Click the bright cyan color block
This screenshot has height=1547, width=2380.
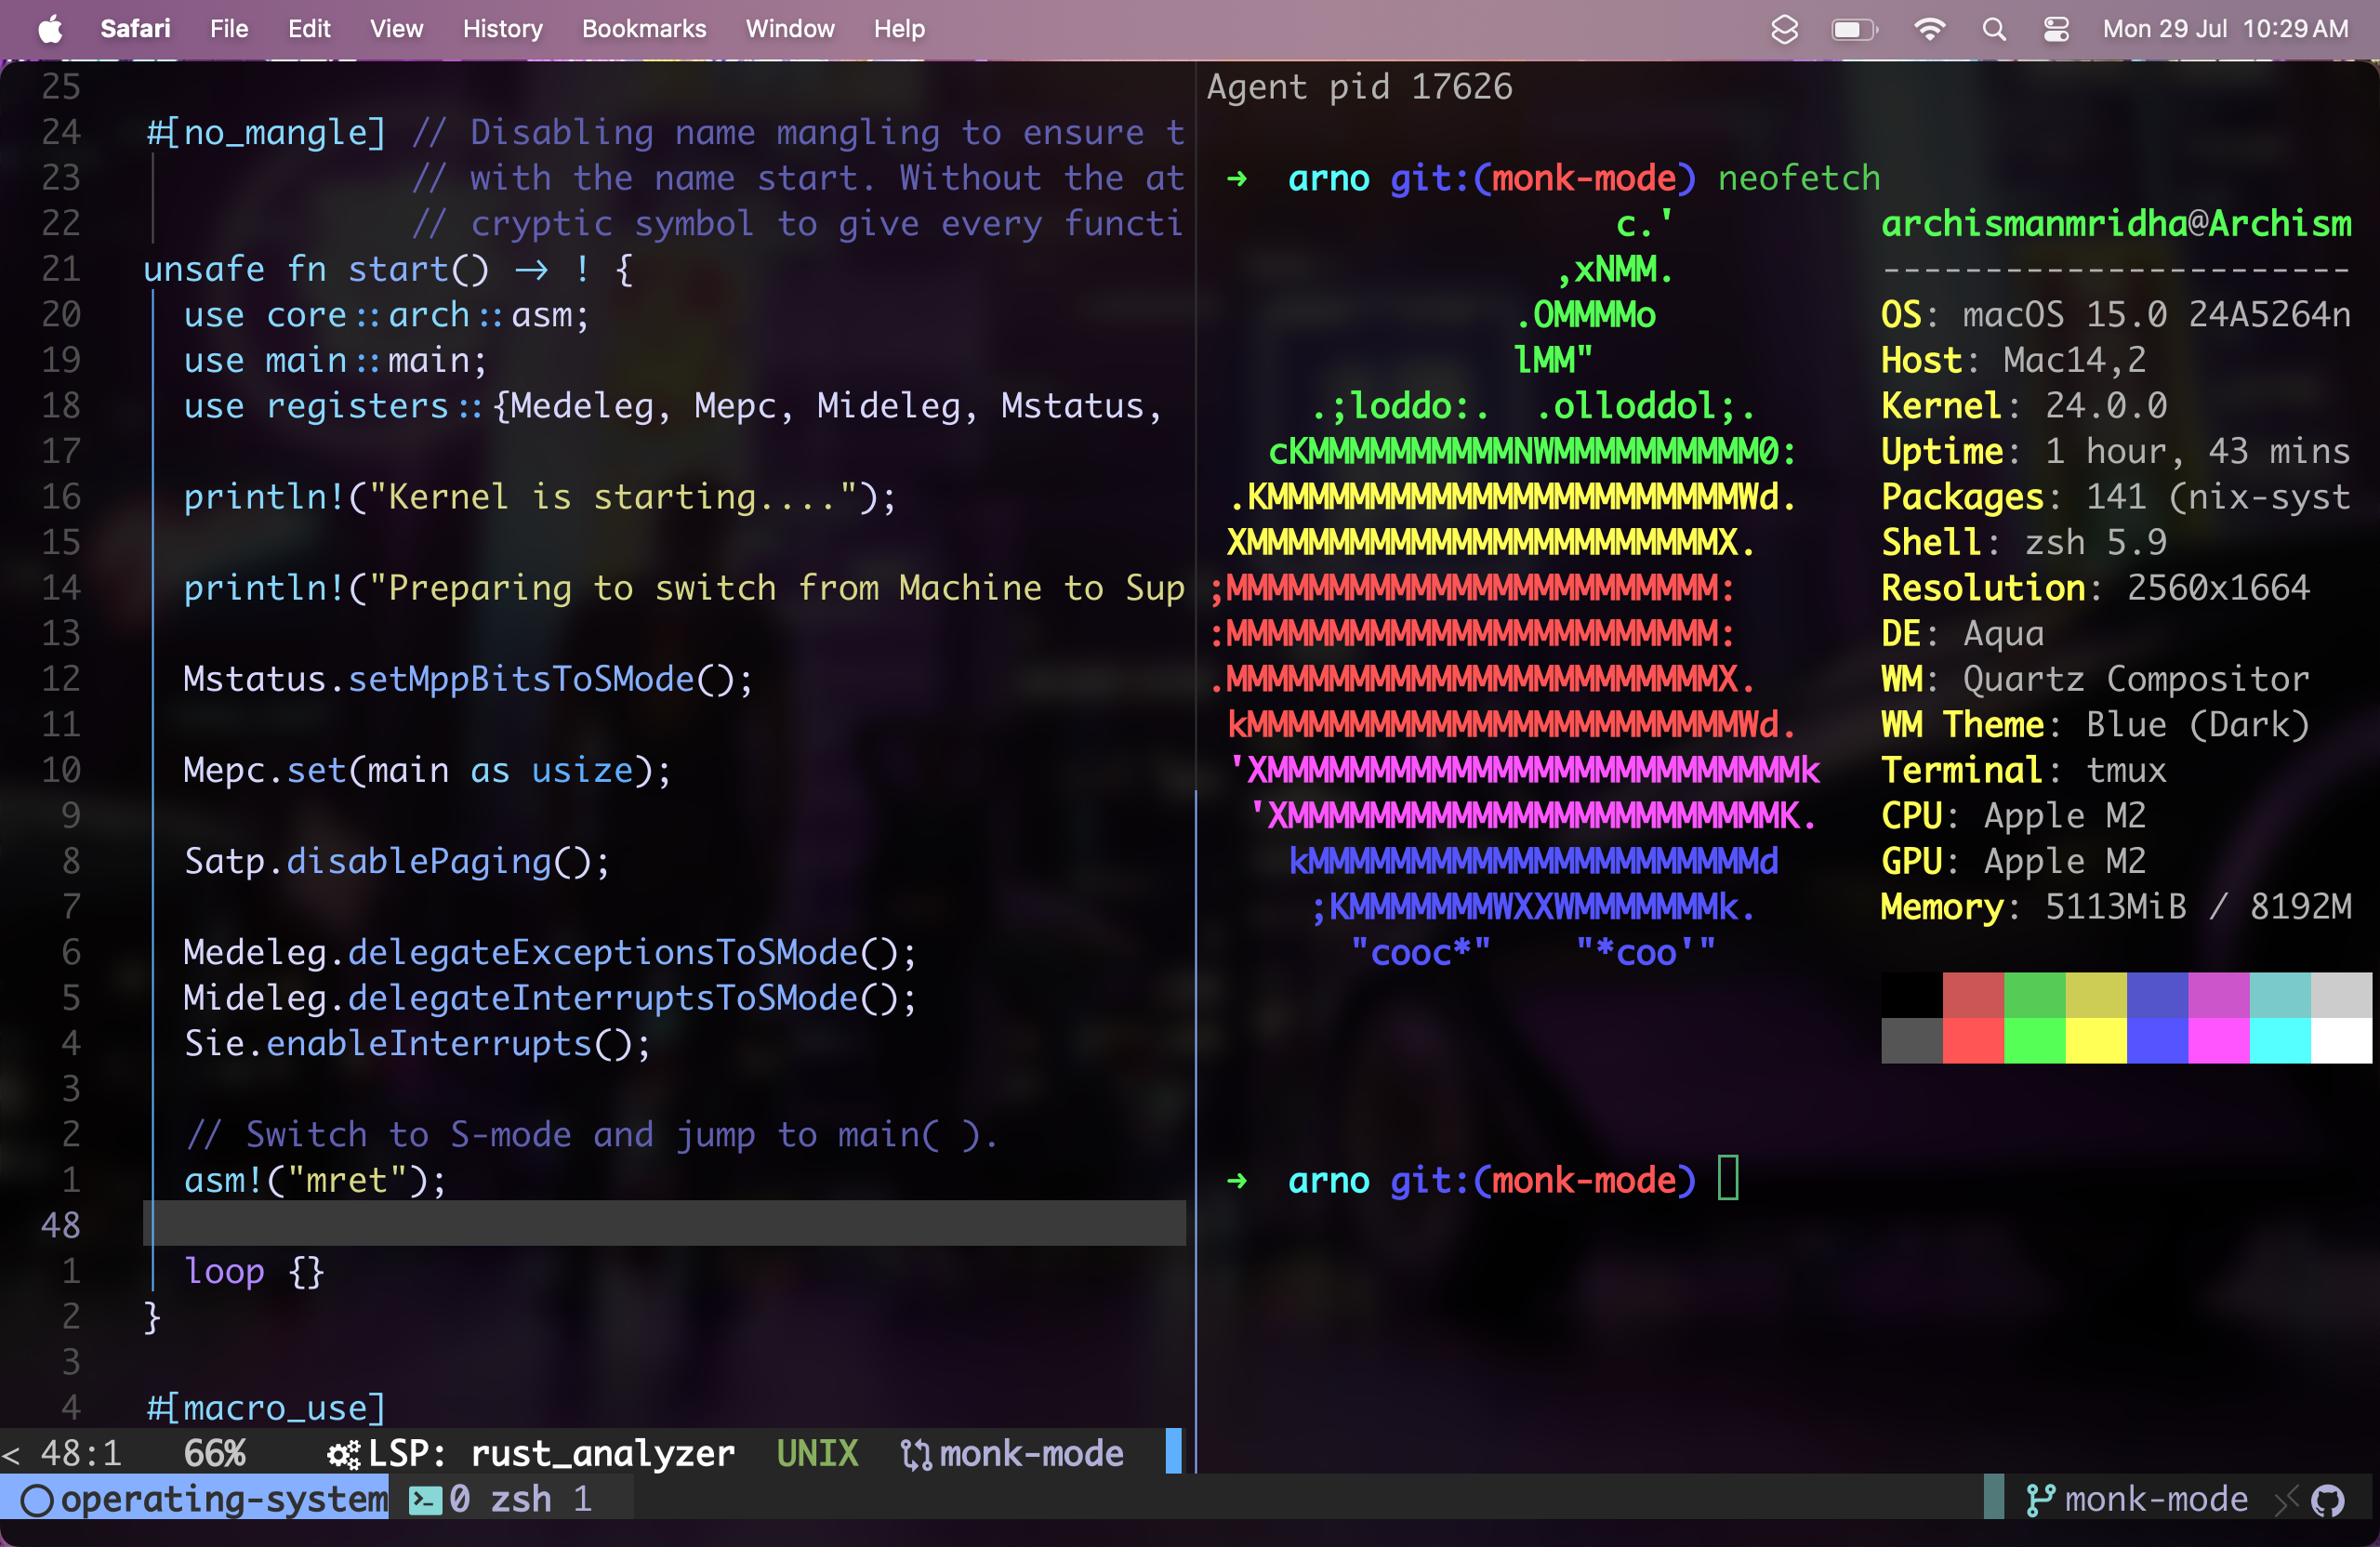coord(2280,1040)
